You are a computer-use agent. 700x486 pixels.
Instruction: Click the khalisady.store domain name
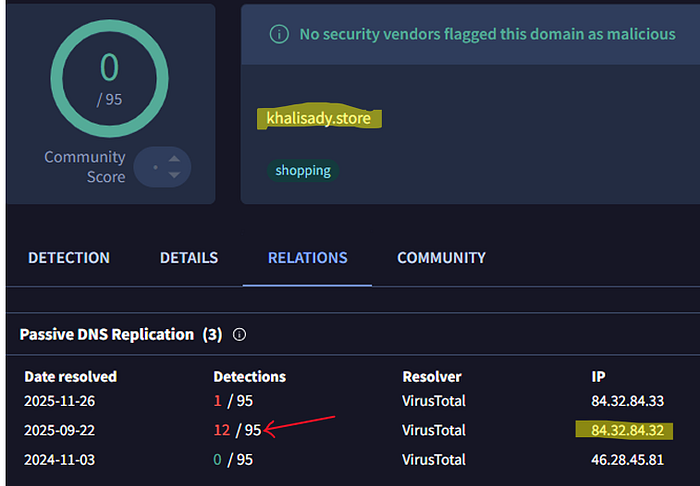pos(319,118)
